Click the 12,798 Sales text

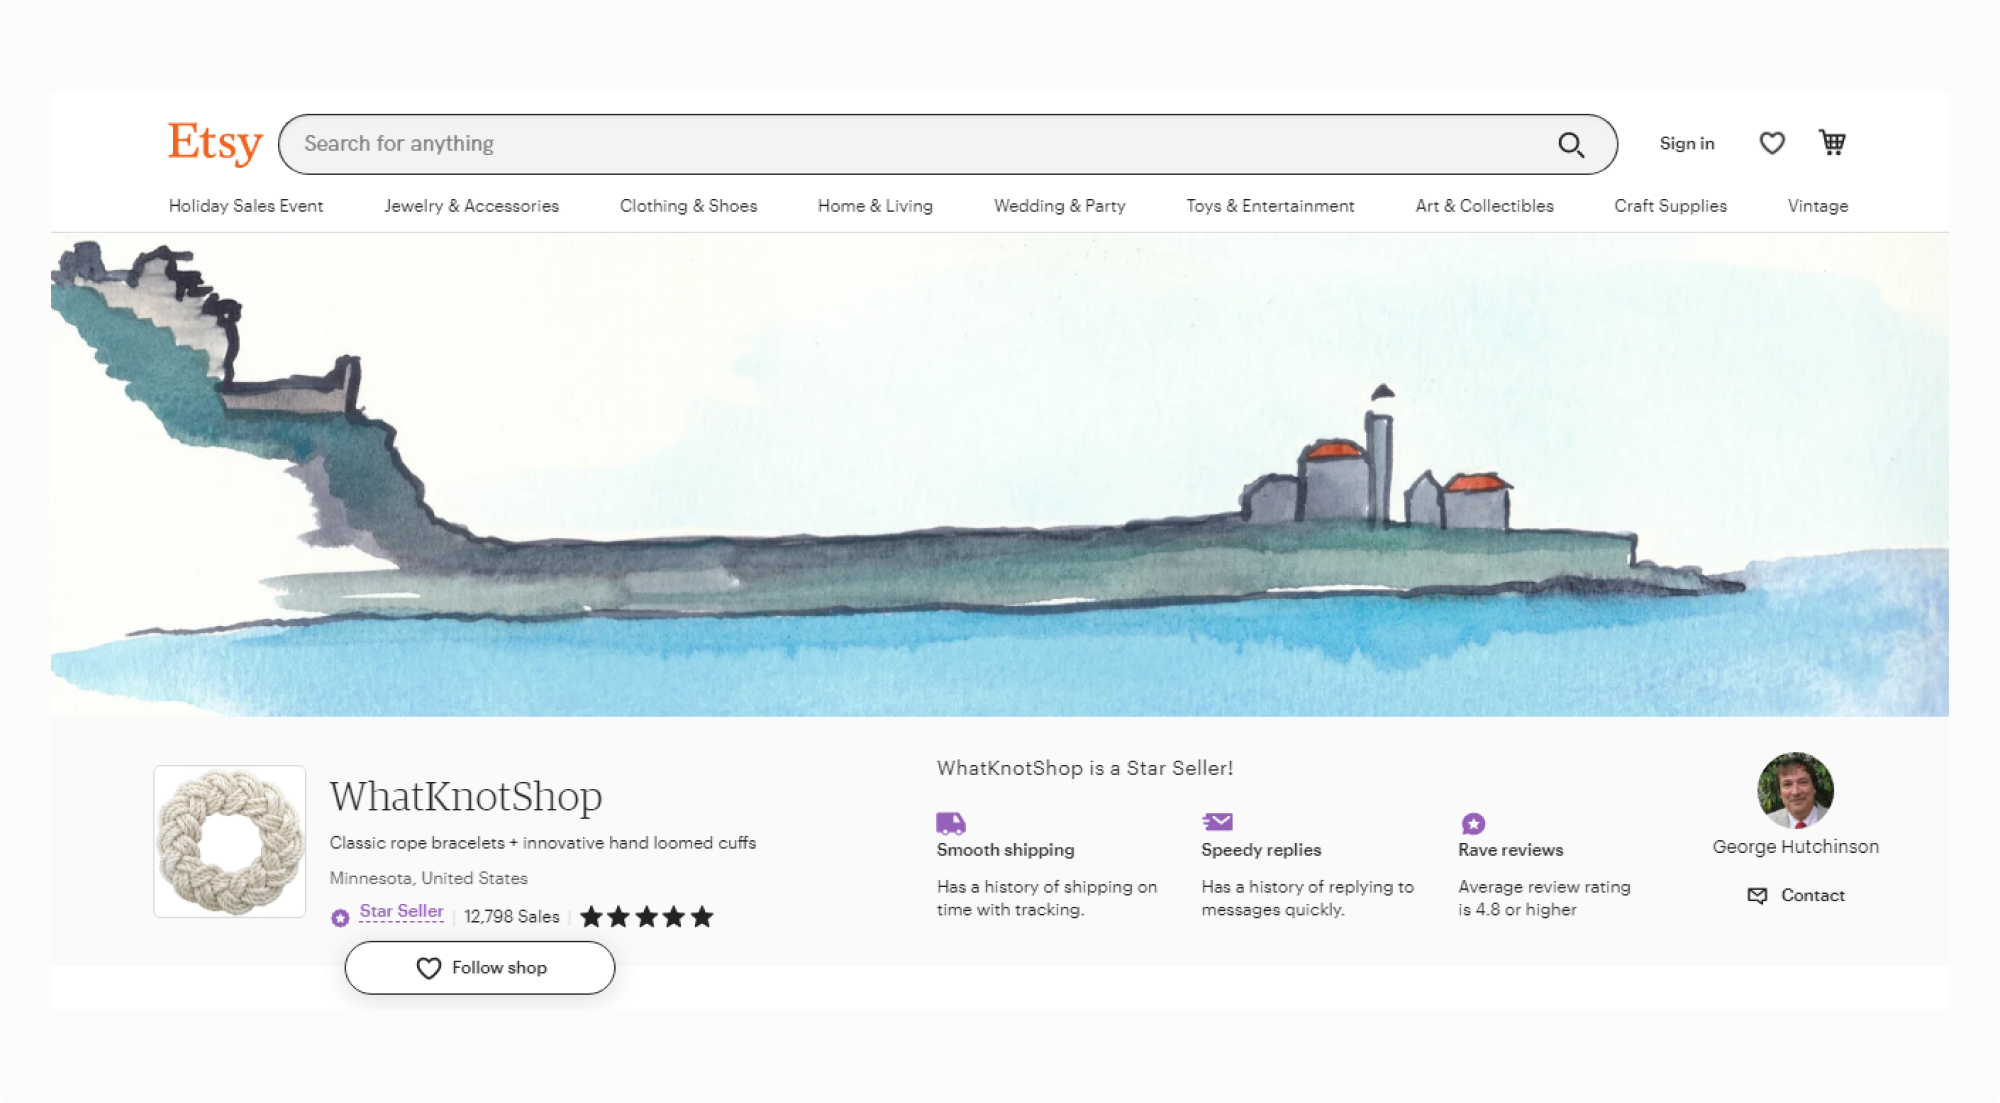[511, 916]
